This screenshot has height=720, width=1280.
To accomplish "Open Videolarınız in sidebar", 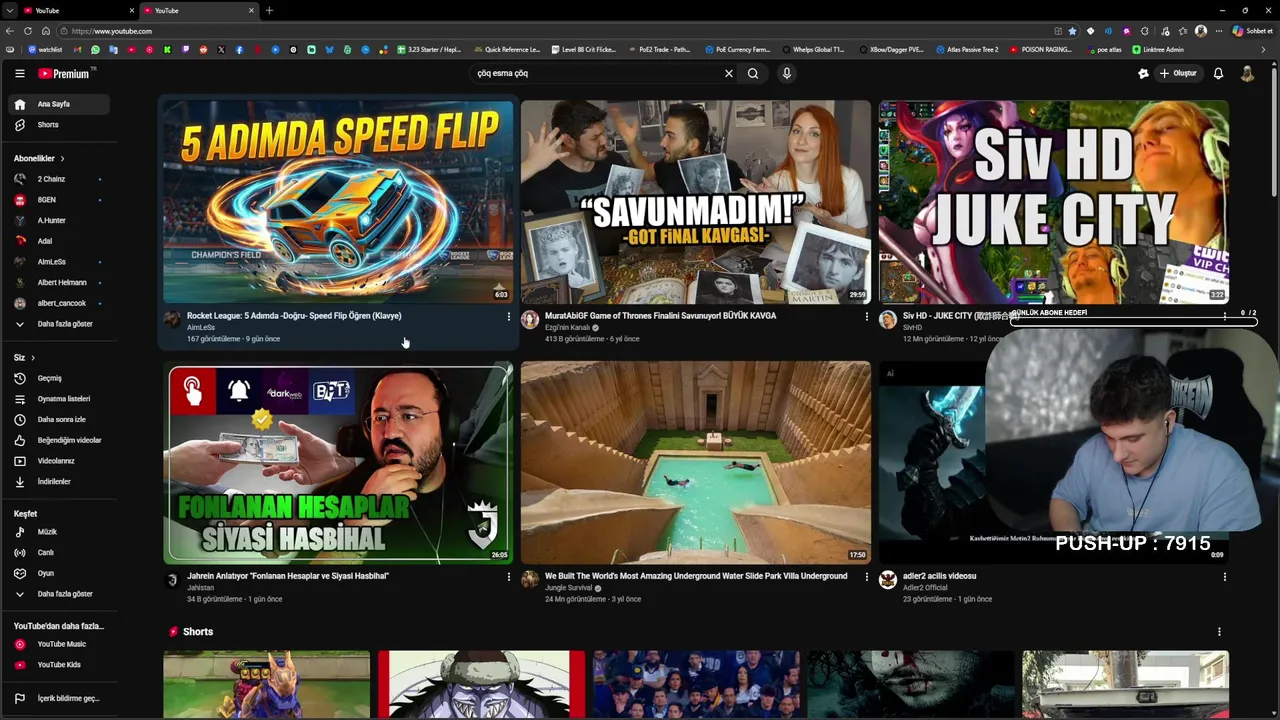I will [x=59, y=461].
